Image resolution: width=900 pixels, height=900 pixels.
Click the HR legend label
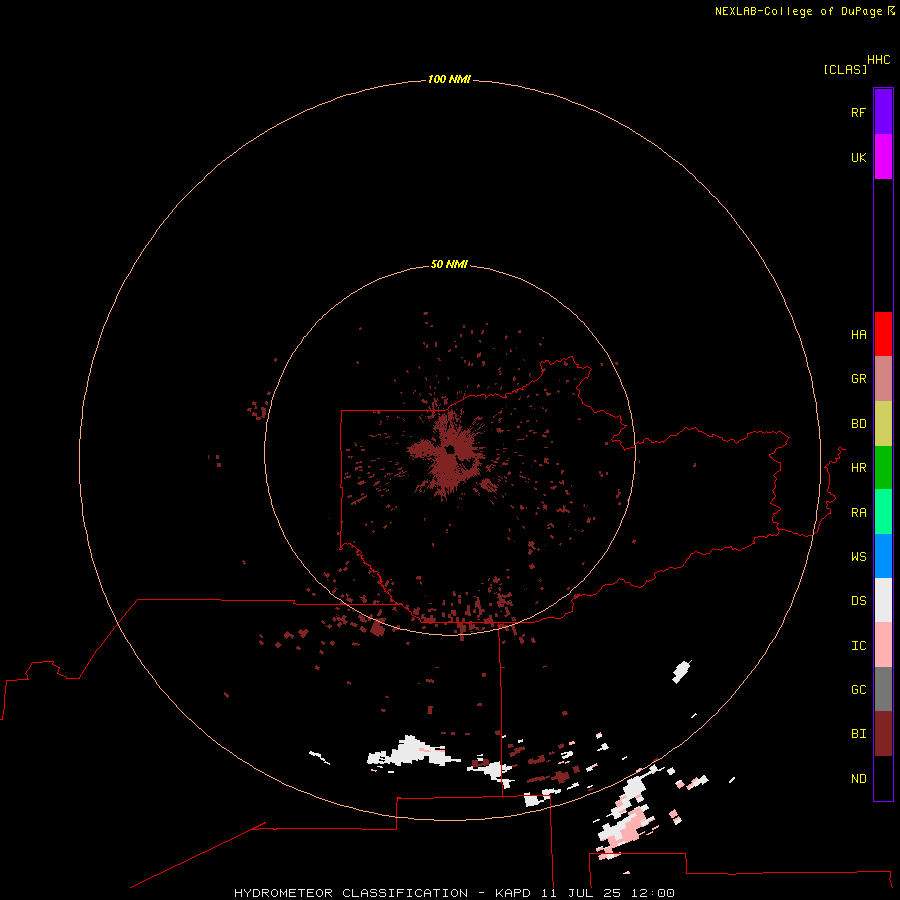coord(858,468)
